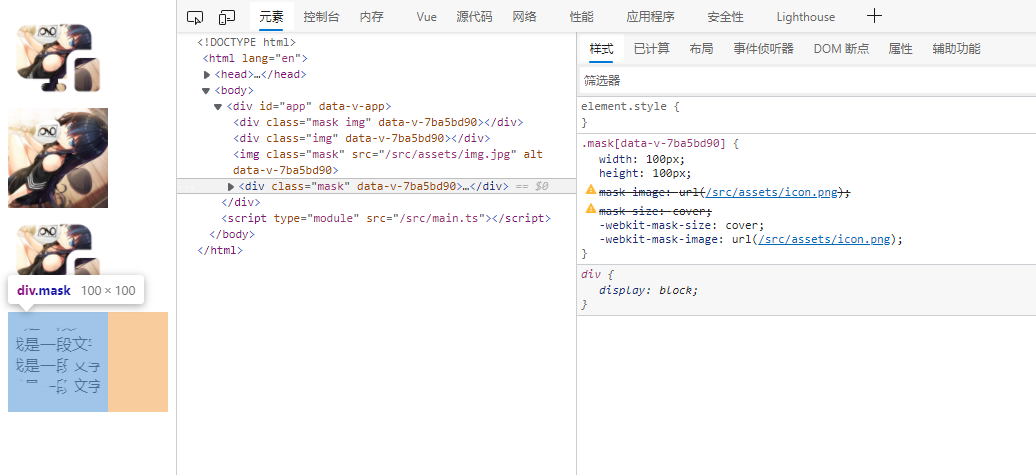Toggle device emulation icon
This screenshot has height=475, width=1036.
coord(227,17)
